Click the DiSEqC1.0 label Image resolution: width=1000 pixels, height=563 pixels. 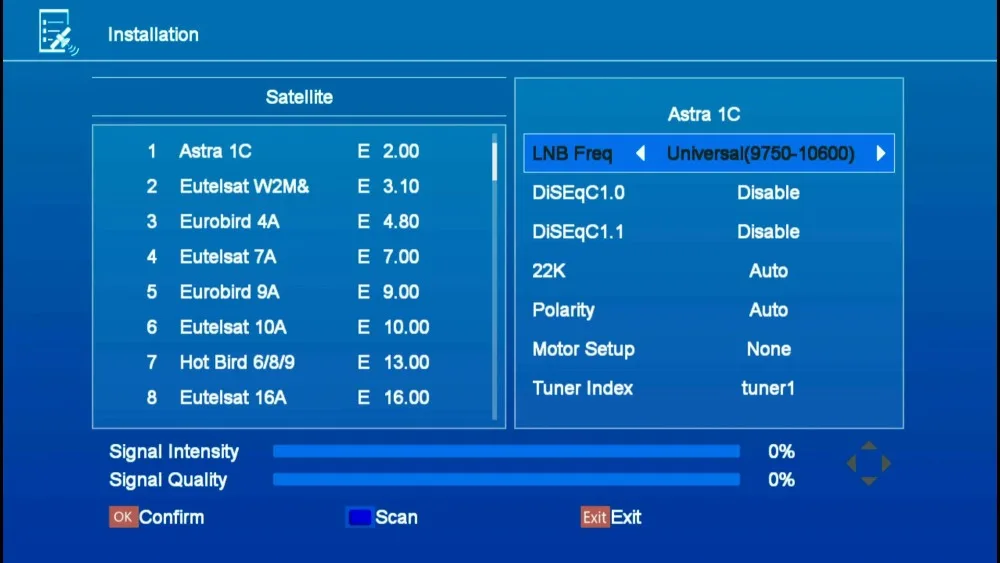(x=578, y=193)
